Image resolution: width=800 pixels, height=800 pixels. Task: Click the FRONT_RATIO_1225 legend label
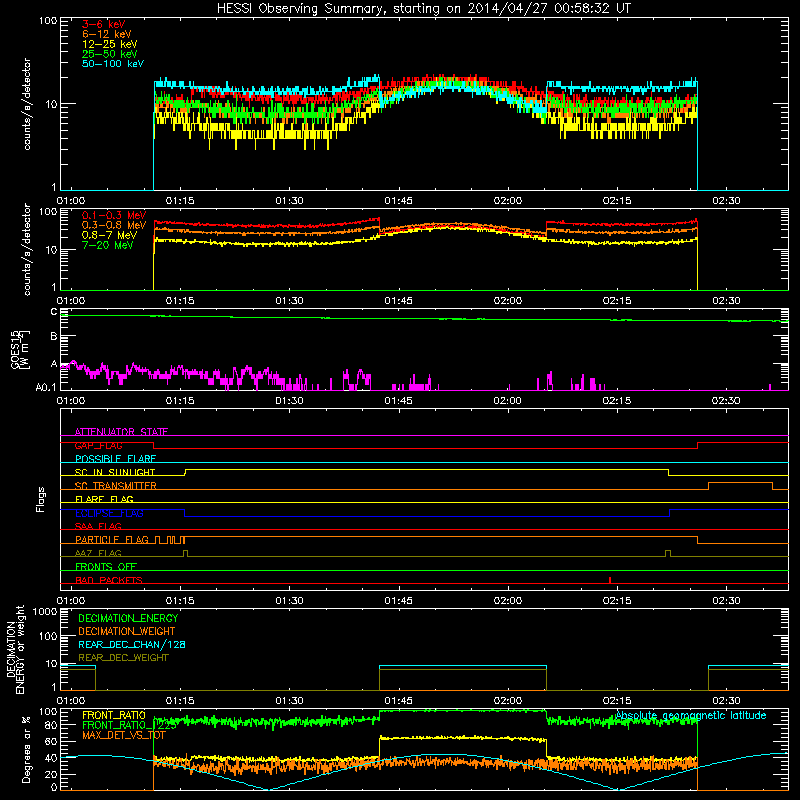point(129,725)
